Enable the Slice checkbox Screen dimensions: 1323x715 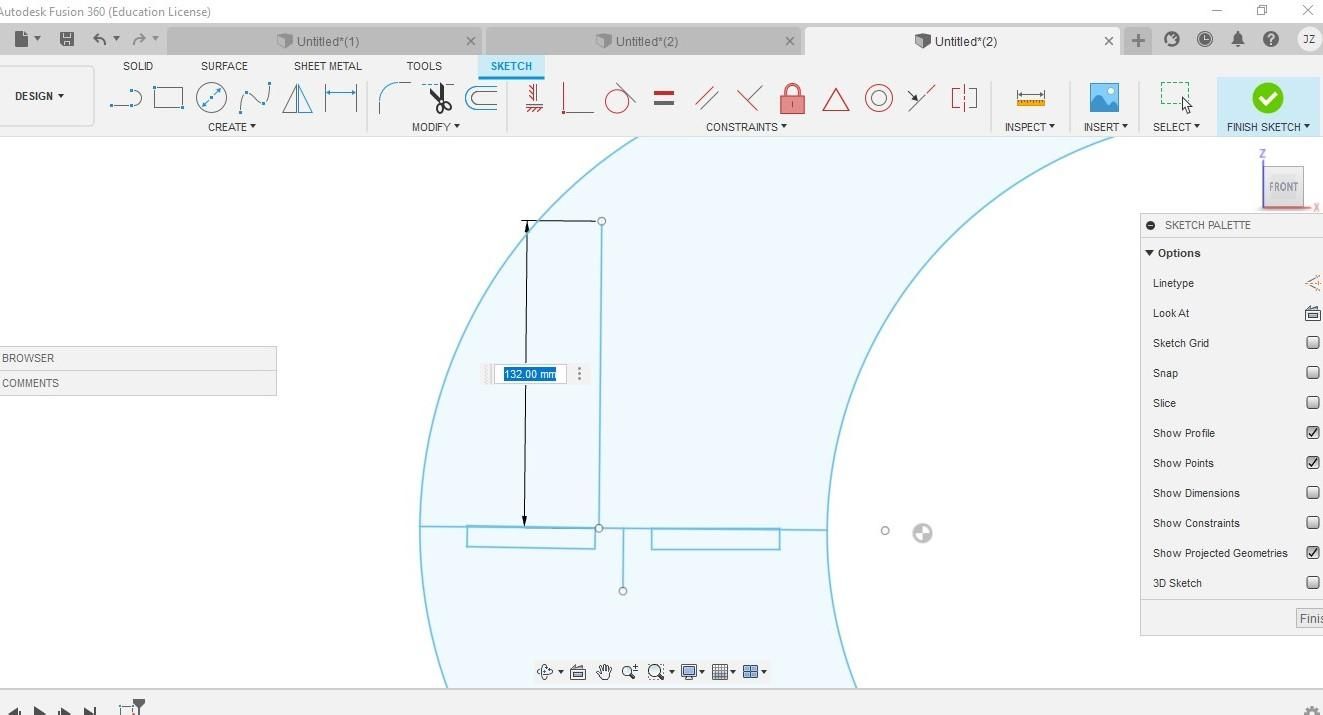[1313, 403]
